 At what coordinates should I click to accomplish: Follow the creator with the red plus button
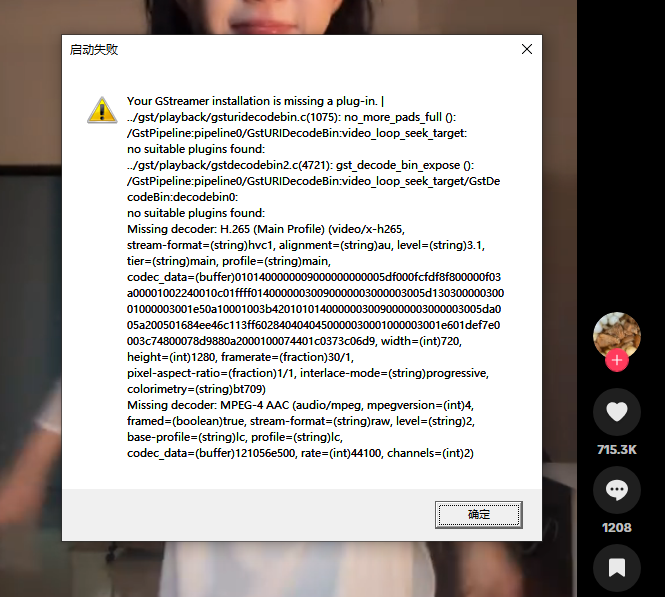[617, 360]
